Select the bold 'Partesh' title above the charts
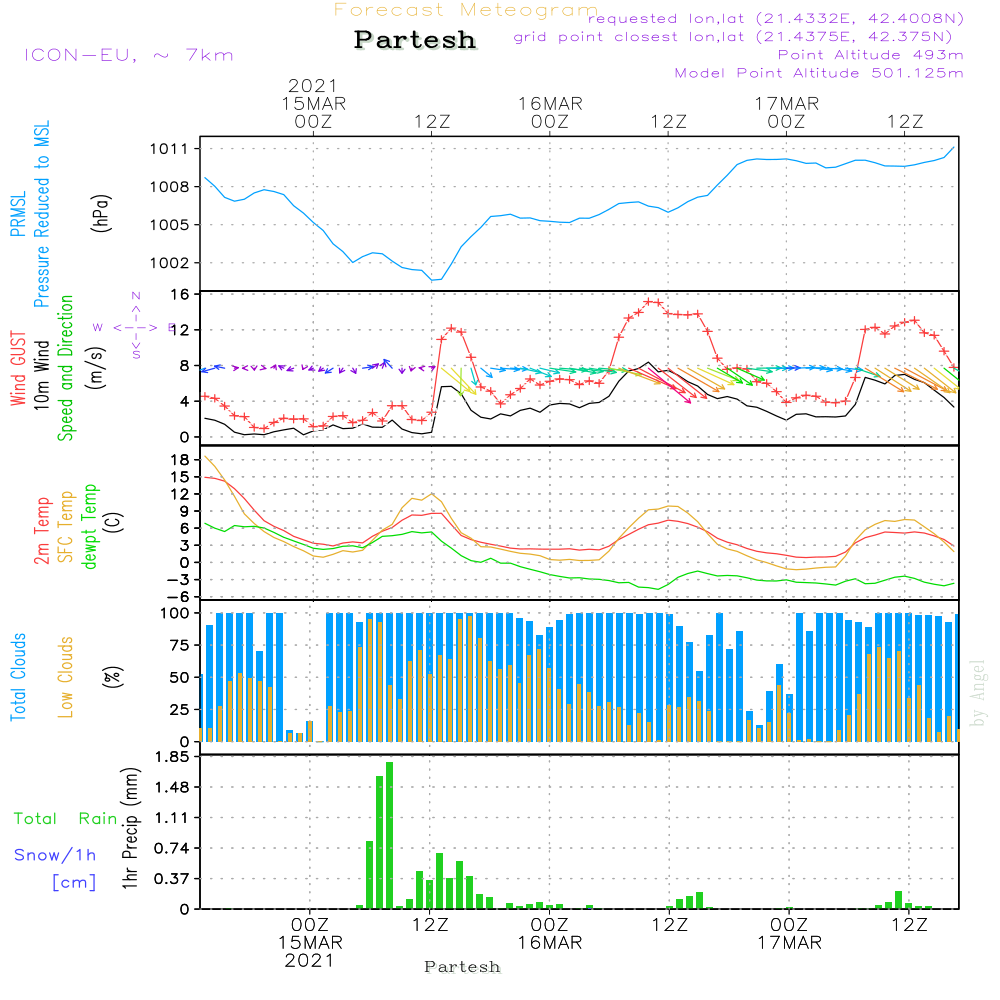The image size is (1000, 1000). pyautogui.click(x=415, y=40)
